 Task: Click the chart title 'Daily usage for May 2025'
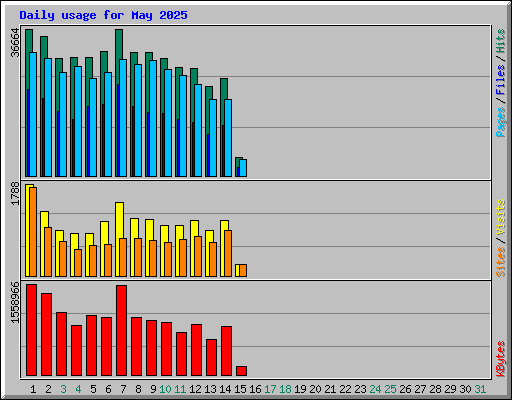pyautogui.click(x=103, y=15)
